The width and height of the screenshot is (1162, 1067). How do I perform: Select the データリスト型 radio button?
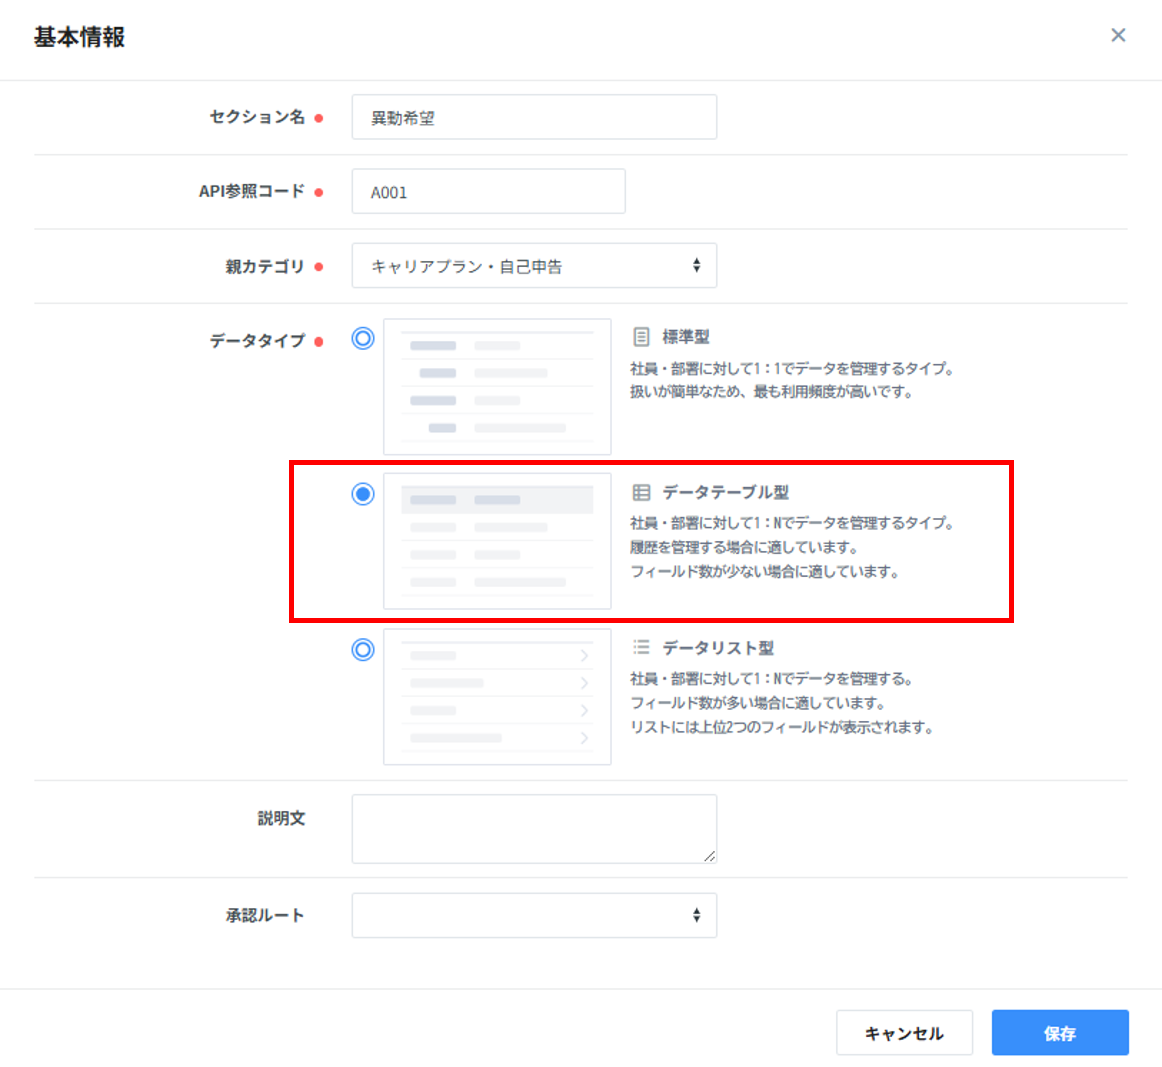[x=363, y=650]
